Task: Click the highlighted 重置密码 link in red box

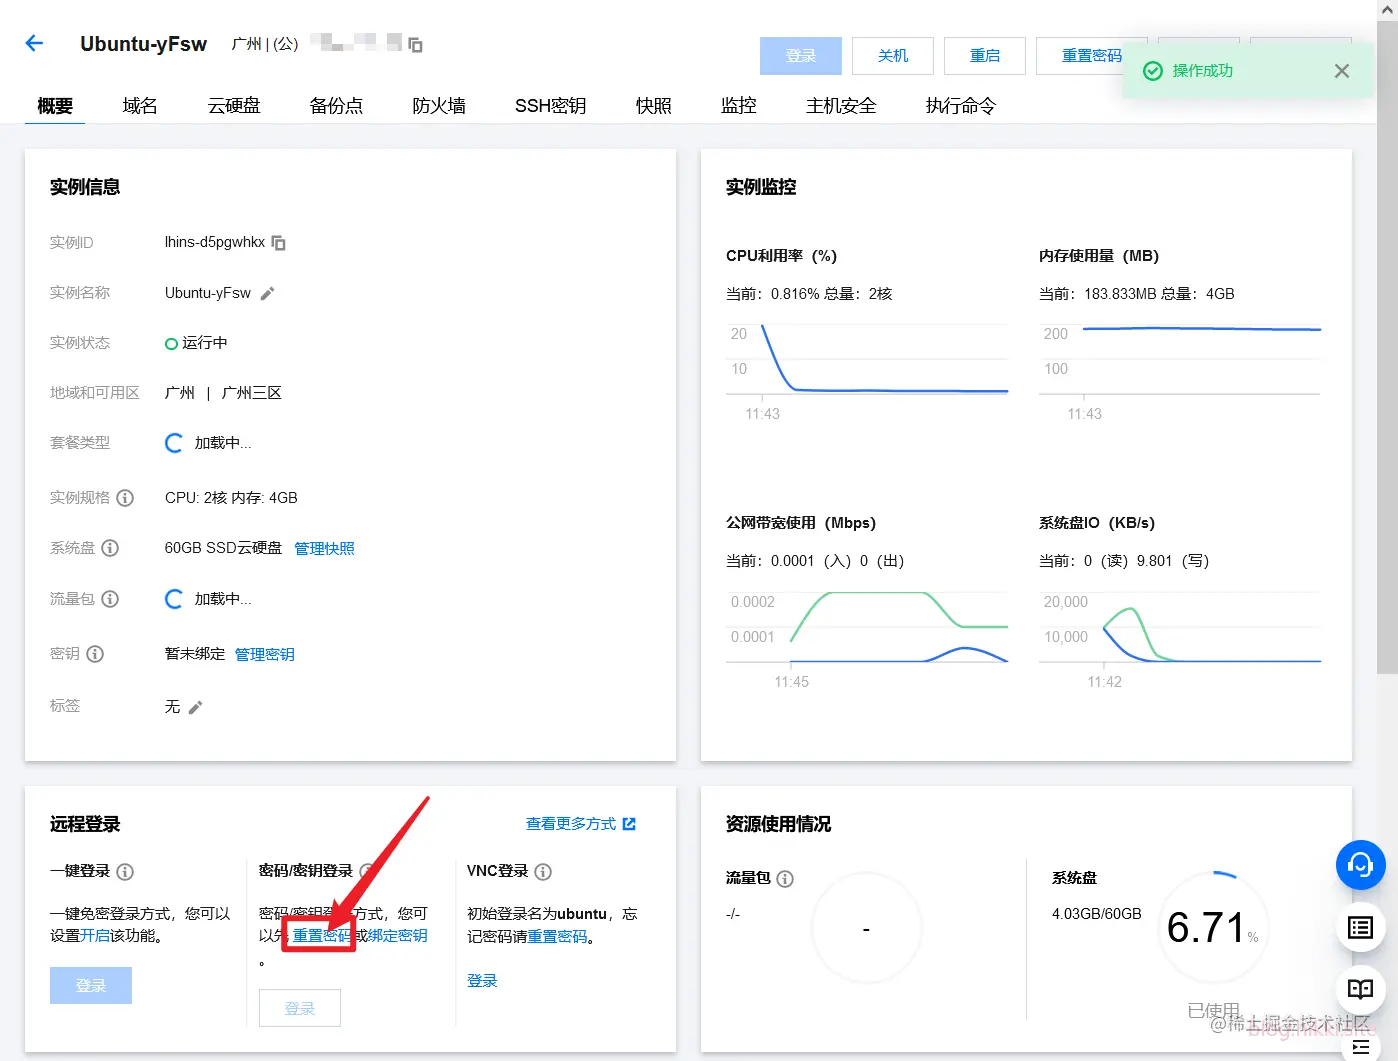Action: (x=318, y=936)
